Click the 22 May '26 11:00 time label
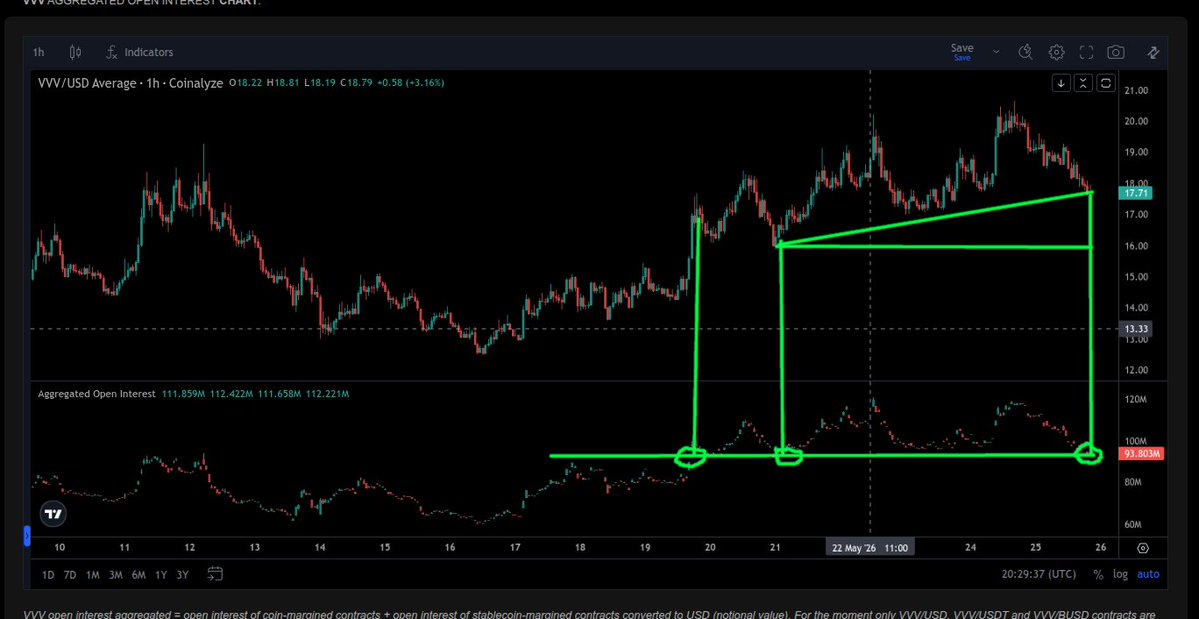This screenshot has width=1199, height=619. click(x=870, y=548)
